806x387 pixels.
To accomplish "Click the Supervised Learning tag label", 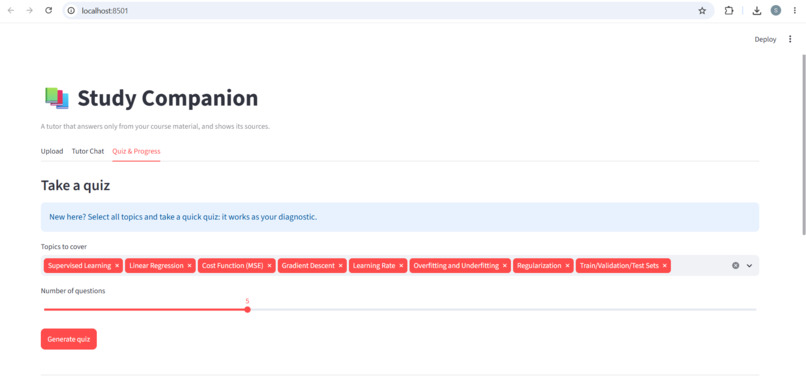I will coord(80,266).
